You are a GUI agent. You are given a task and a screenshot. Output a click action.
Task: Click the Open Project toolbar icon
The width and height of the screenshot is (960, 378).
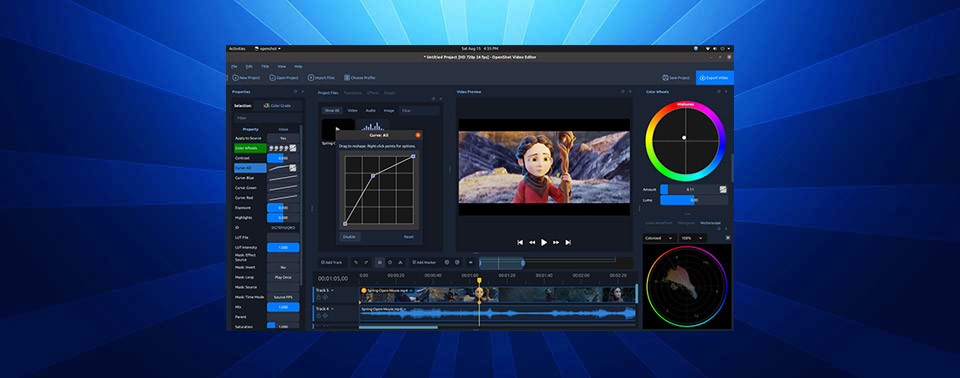[x=273, y=78]
